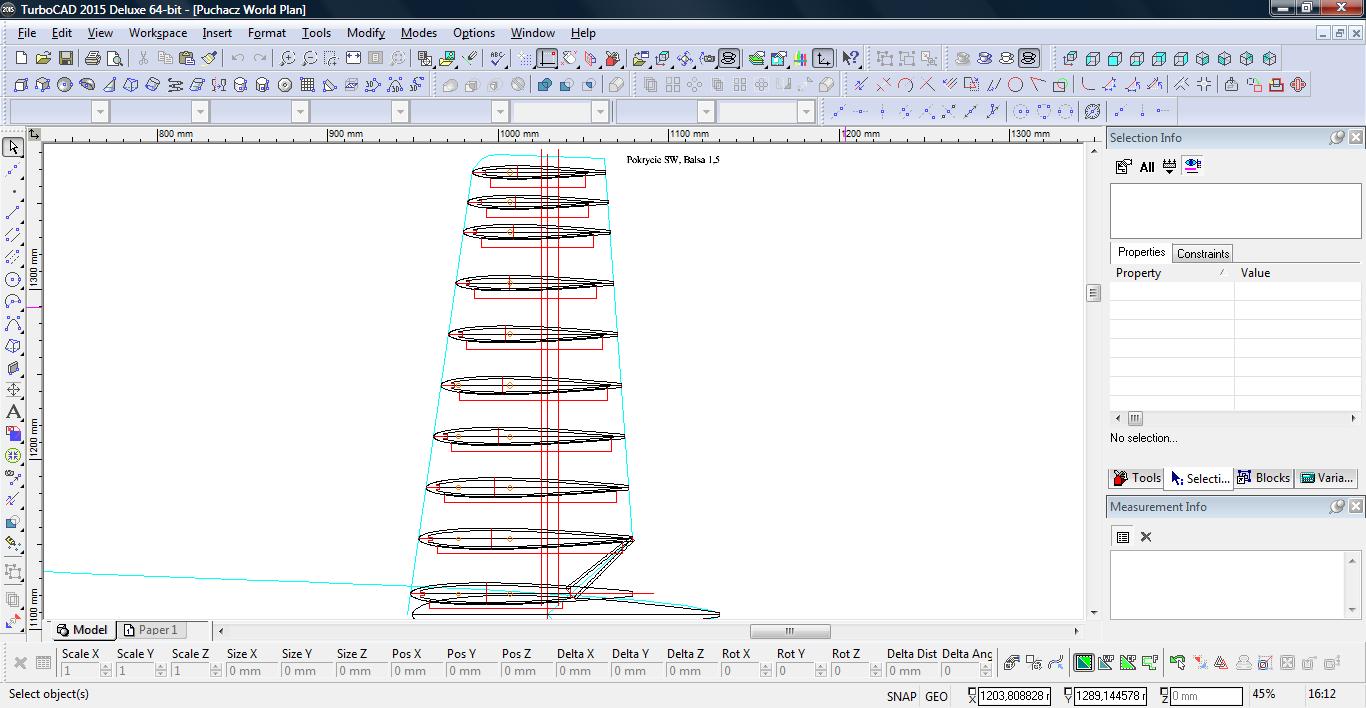Select the Zoom In magnifier tool
The image size is (1366, 708).
coord(288,59)
